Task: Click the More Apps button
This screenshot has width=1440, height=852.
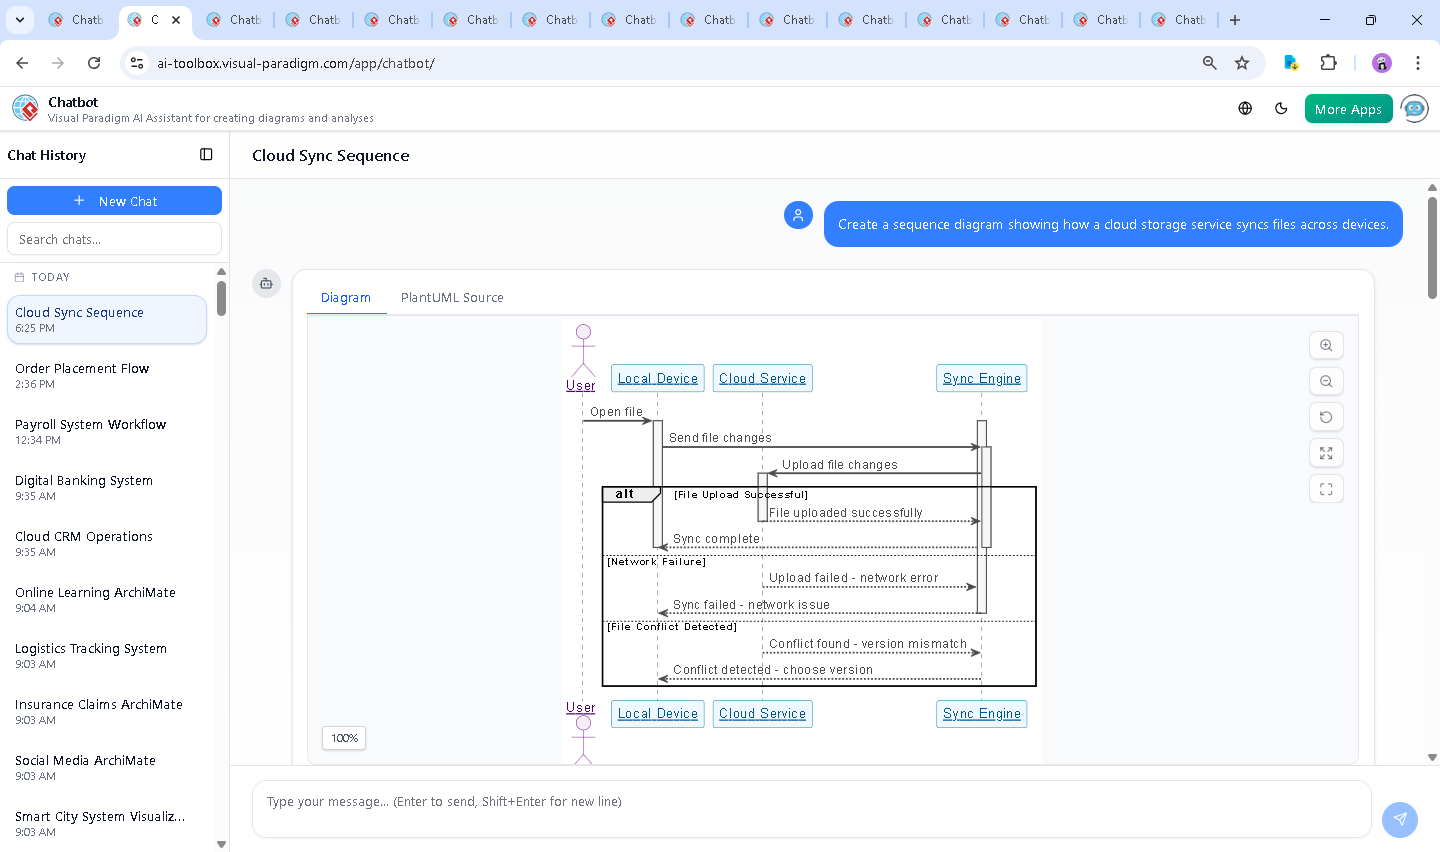Action: 1348,109
